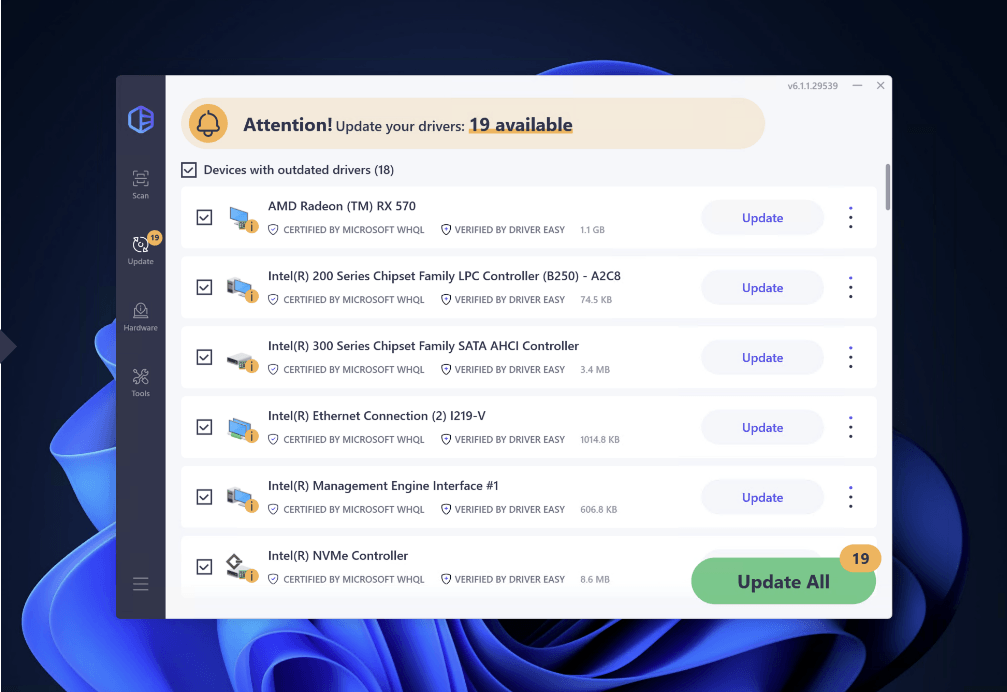Uncheck the Intel NVMe Controller checkbox
Image resolution: width=1007 pixels, height=692 pixels.
(204, 567)
